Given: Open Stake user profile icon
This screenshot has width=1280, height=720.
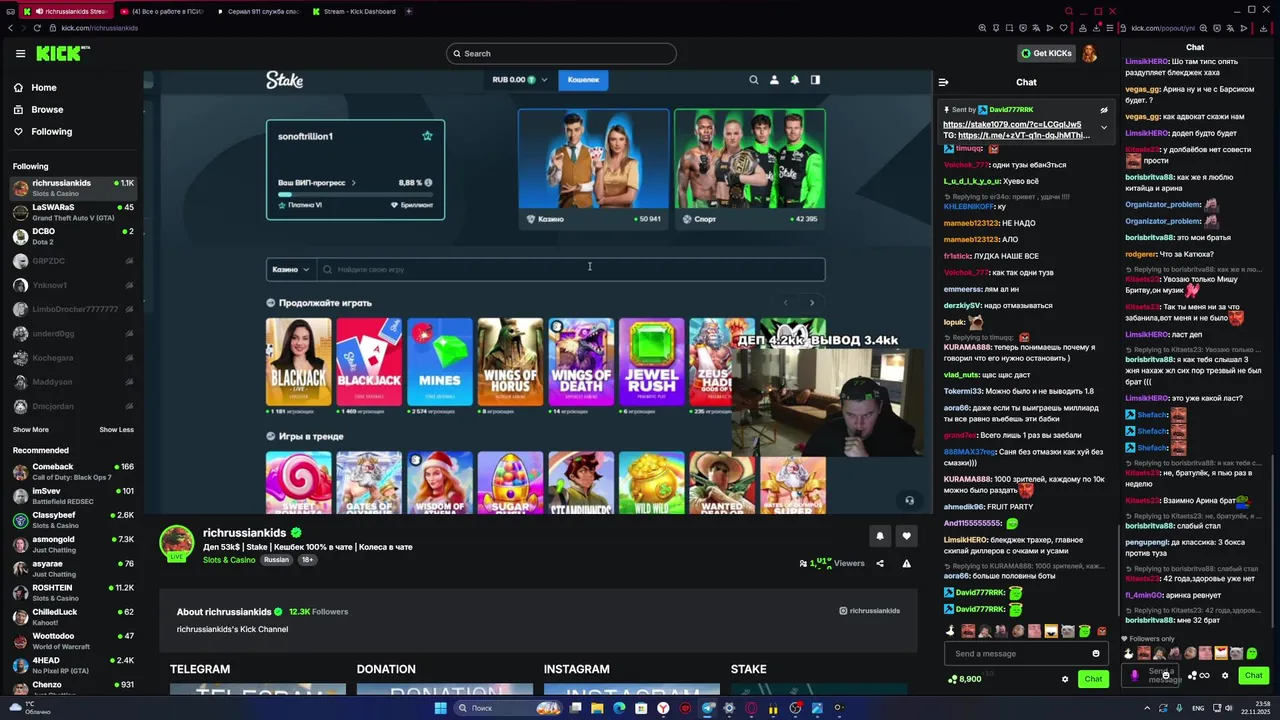Looking at the screenshot, I should (x=774, y=80).
